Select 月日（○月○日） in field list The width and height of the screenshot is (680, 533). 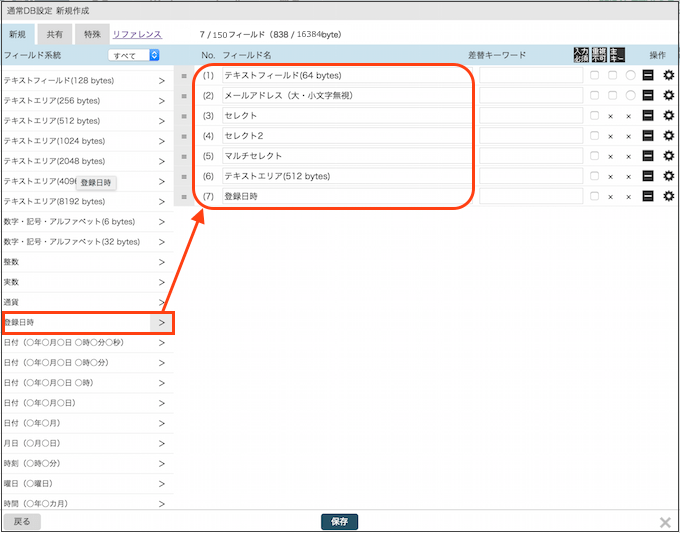pyautogui.click(x=87, y=443)
